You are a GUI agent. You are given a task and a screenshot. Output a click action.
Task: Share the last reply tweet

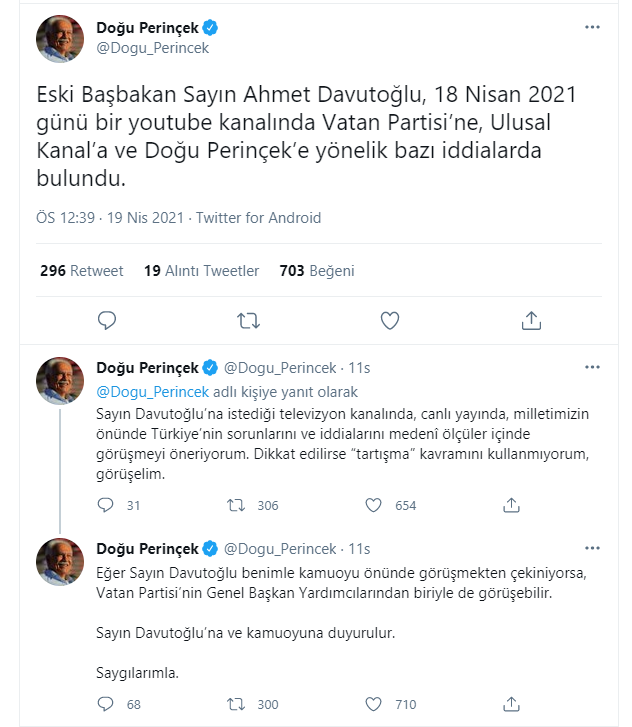pyautogui.click(x=511, y=704)
